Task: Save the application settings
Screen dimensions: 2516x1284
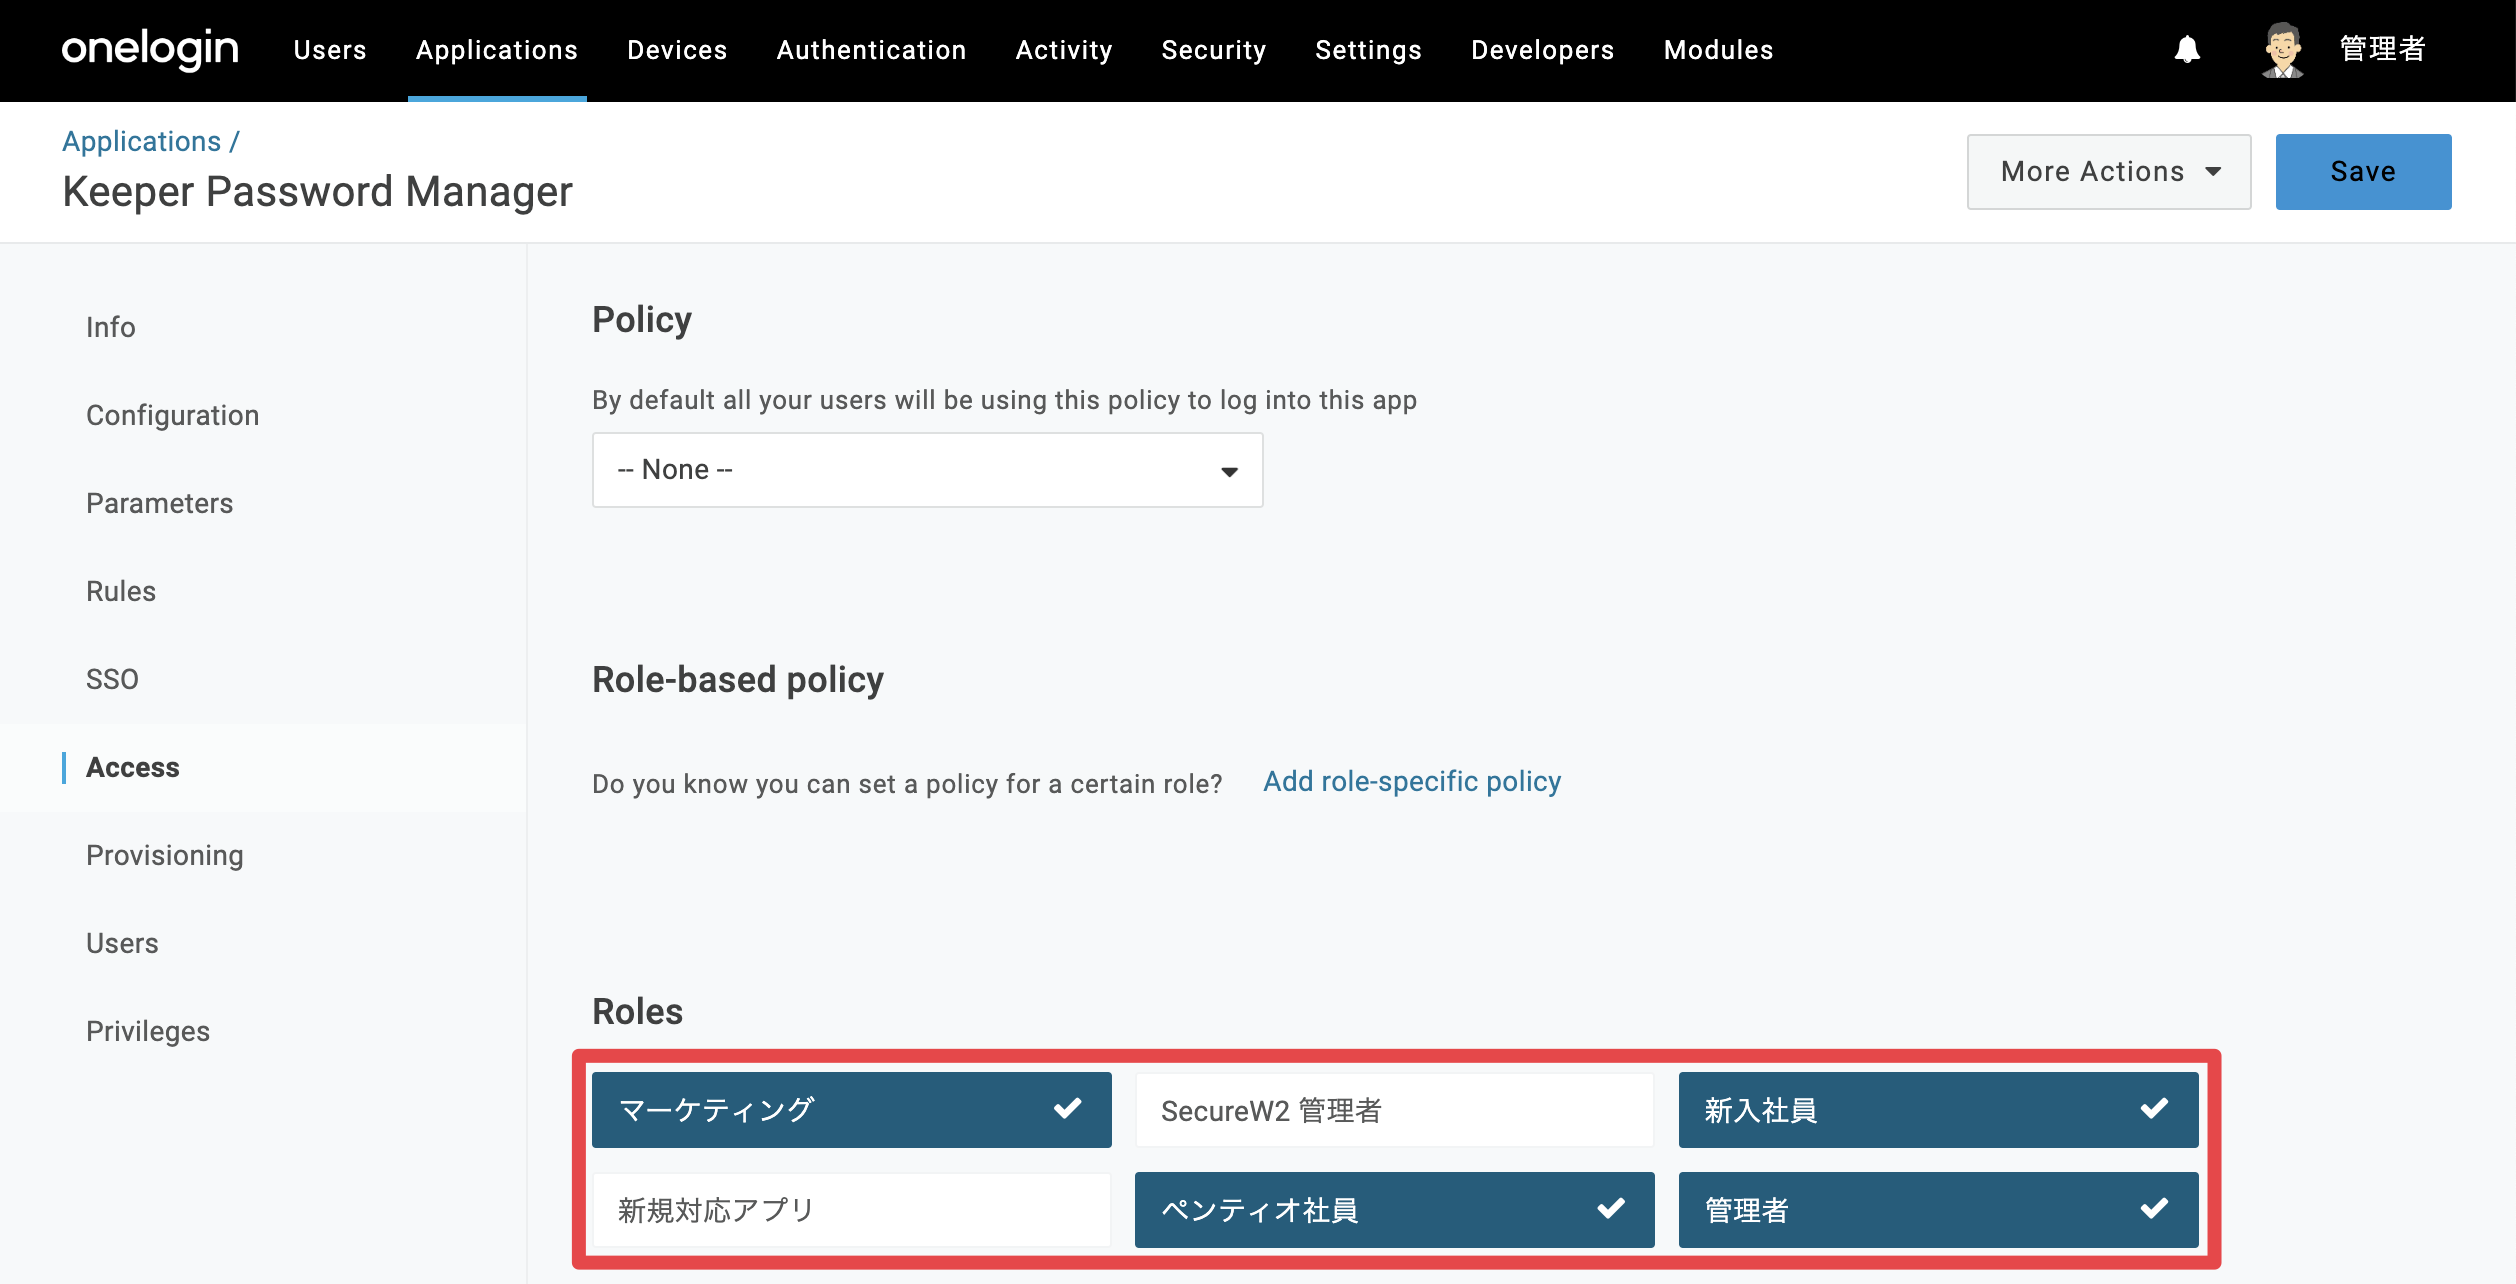Action: 2363,172
